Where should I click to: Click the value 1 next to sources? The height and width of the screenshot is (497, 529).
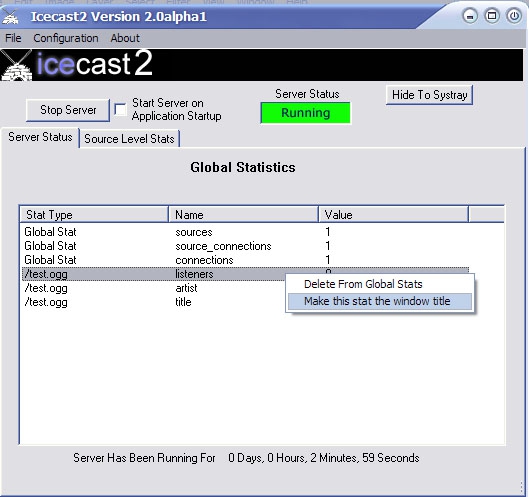328,232
